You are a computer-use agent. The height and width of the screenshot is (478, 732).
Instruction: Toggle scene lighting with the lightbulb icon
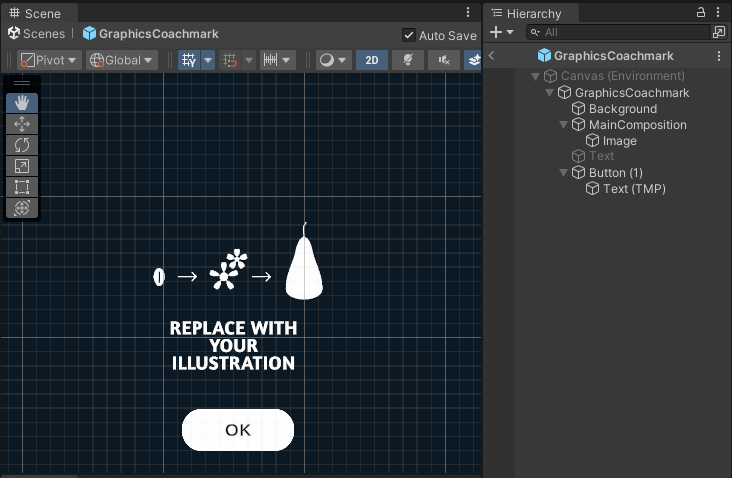coord(407,60)
